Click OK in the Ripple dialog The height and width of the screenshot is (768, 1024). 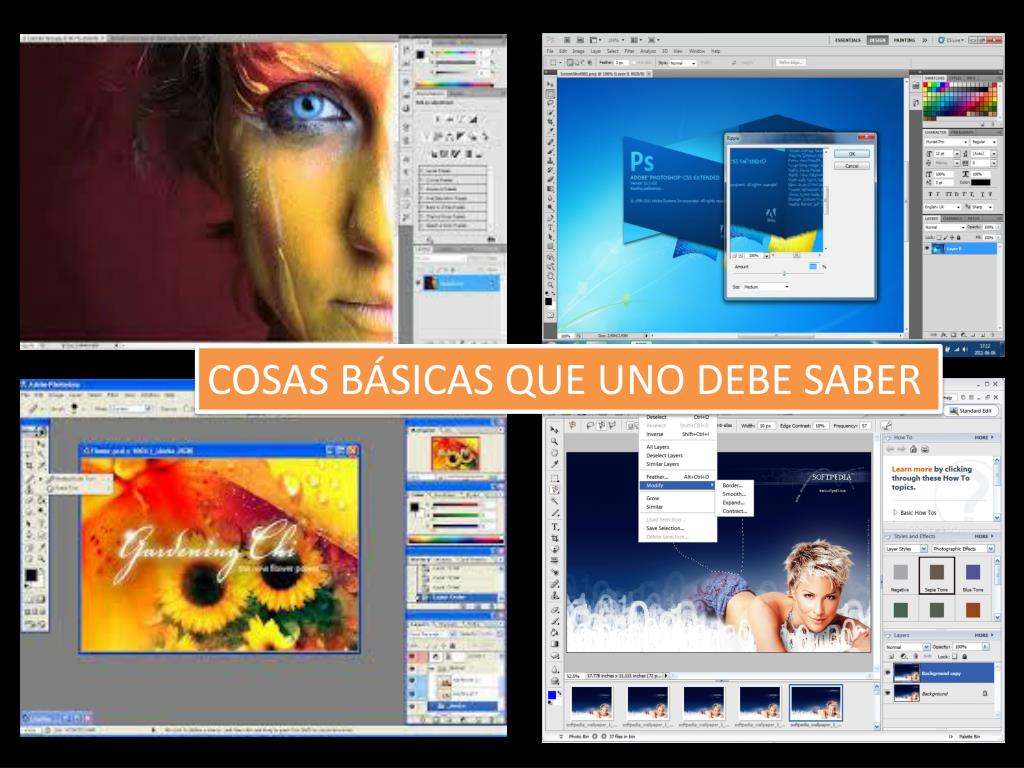pyautogui.click(x=852, y=154)
